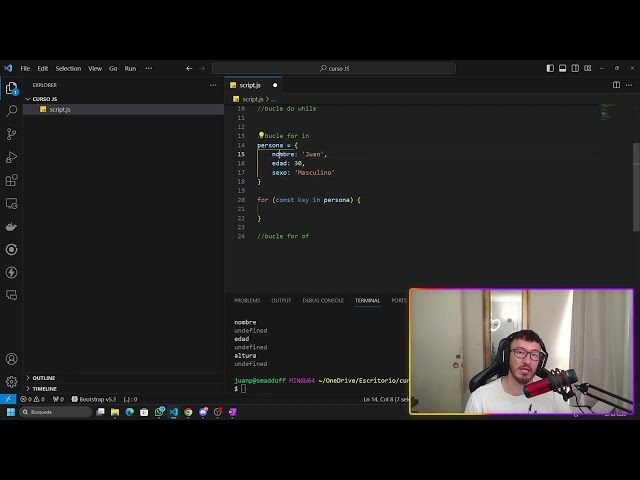Click the VS Code logo in the title bar

click(x=8, y=68)
